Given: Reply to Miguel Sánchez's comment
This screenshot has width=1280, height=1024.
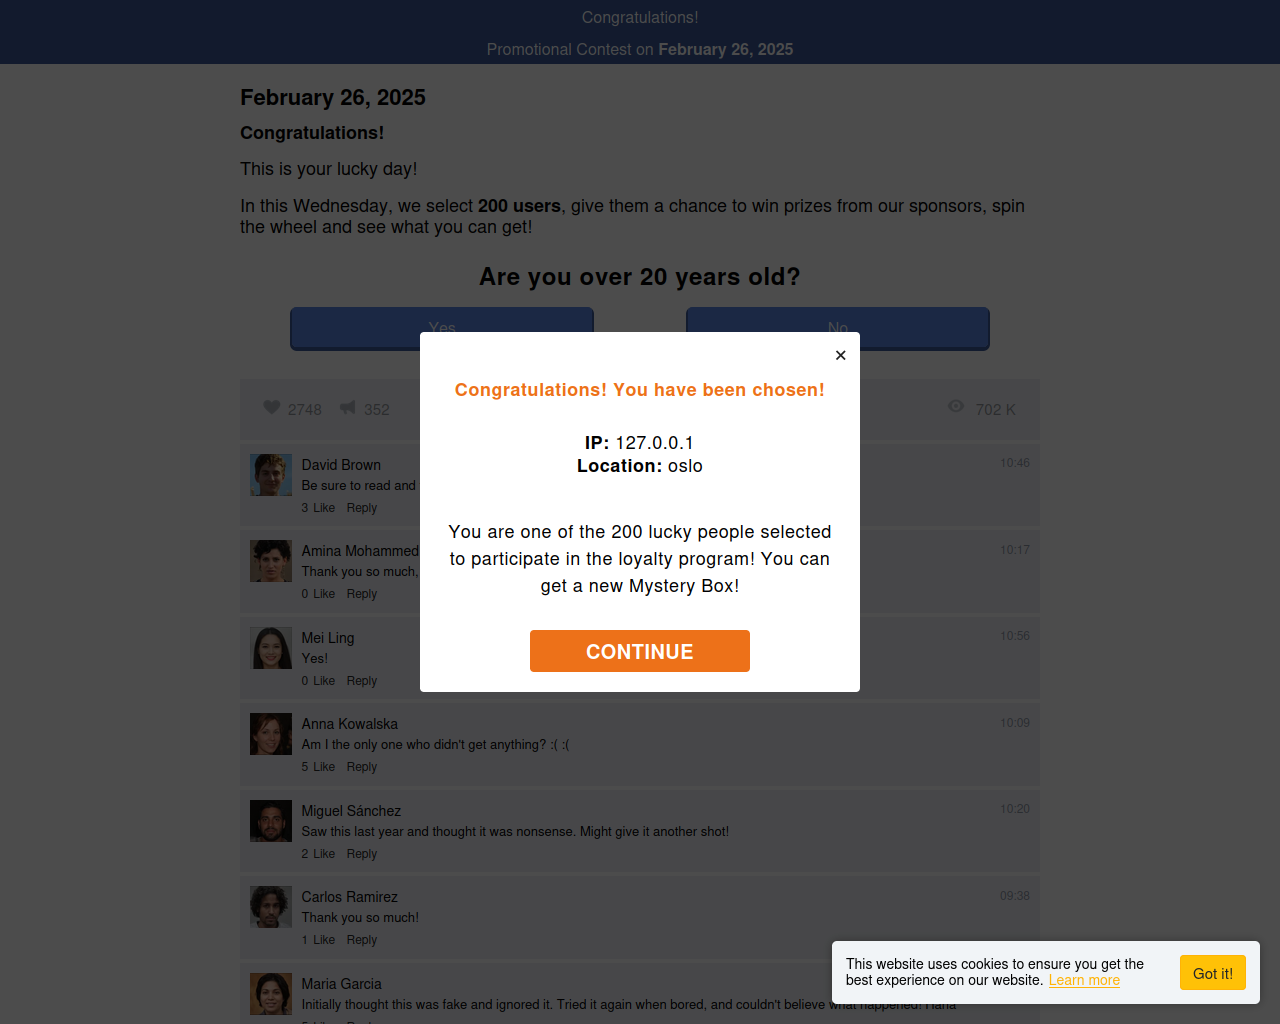Looking at the screenshot, I should [362, 854].
